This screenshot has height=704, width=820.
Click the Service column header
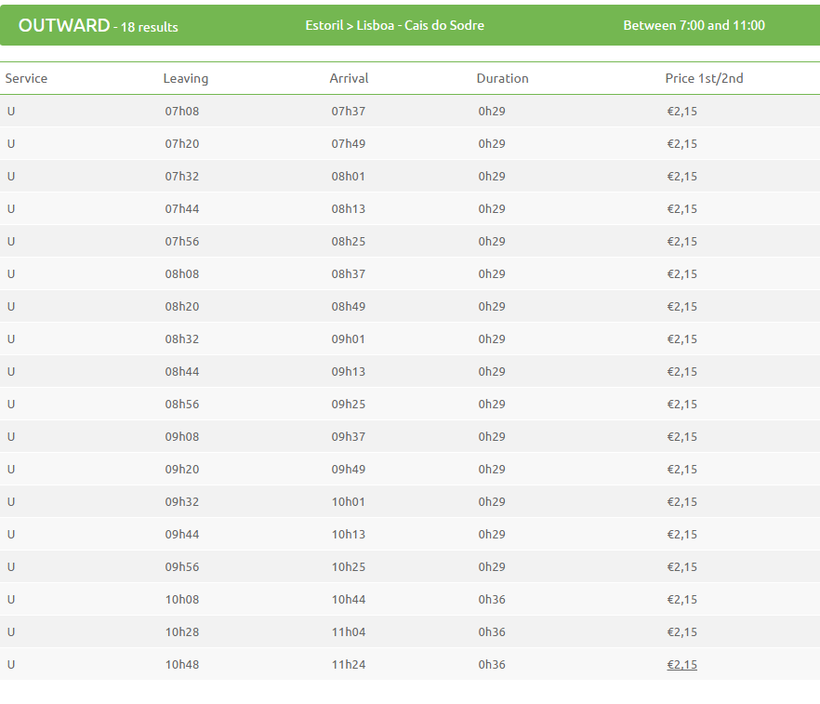26,78
